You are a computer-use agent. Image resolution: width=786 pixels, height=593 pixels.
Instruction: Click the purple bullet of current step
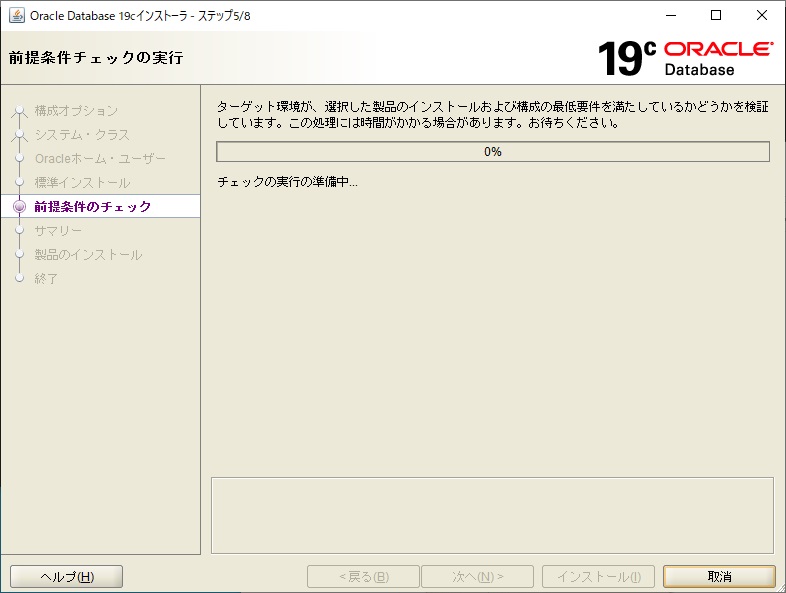(x=20, y=207)
